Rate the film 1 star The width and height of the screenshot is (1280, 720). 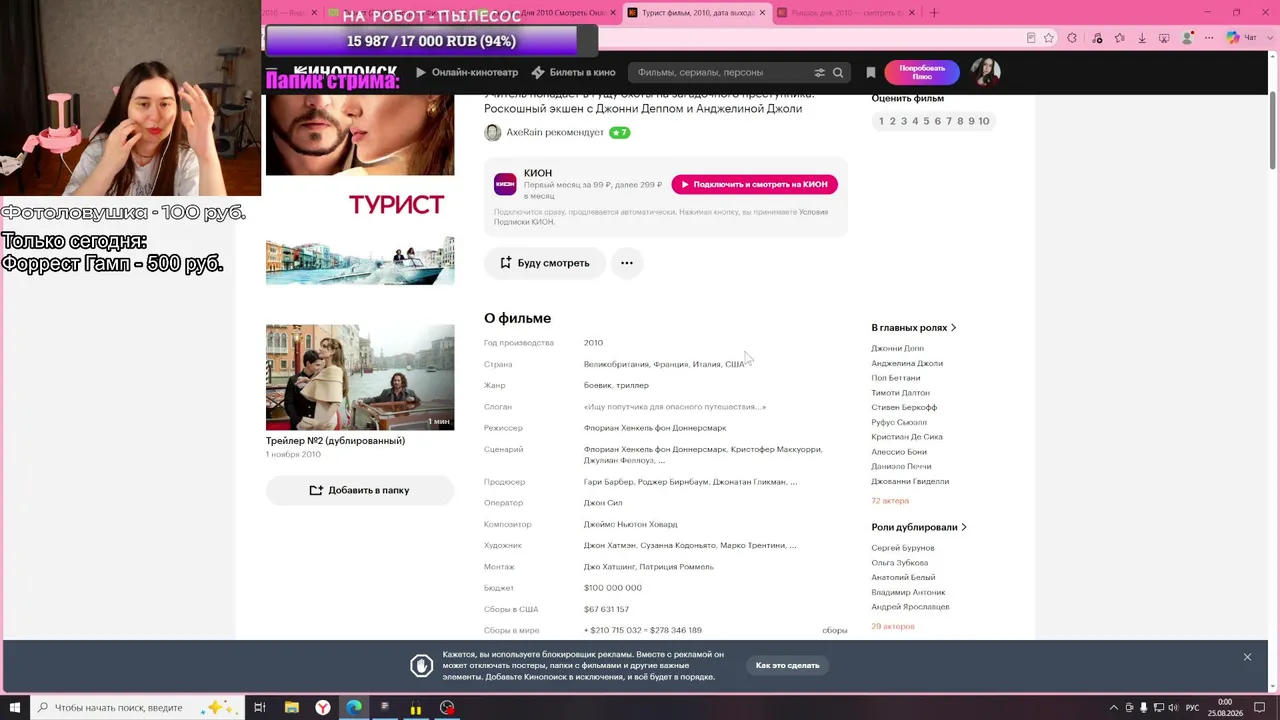[x=881, y=121]
